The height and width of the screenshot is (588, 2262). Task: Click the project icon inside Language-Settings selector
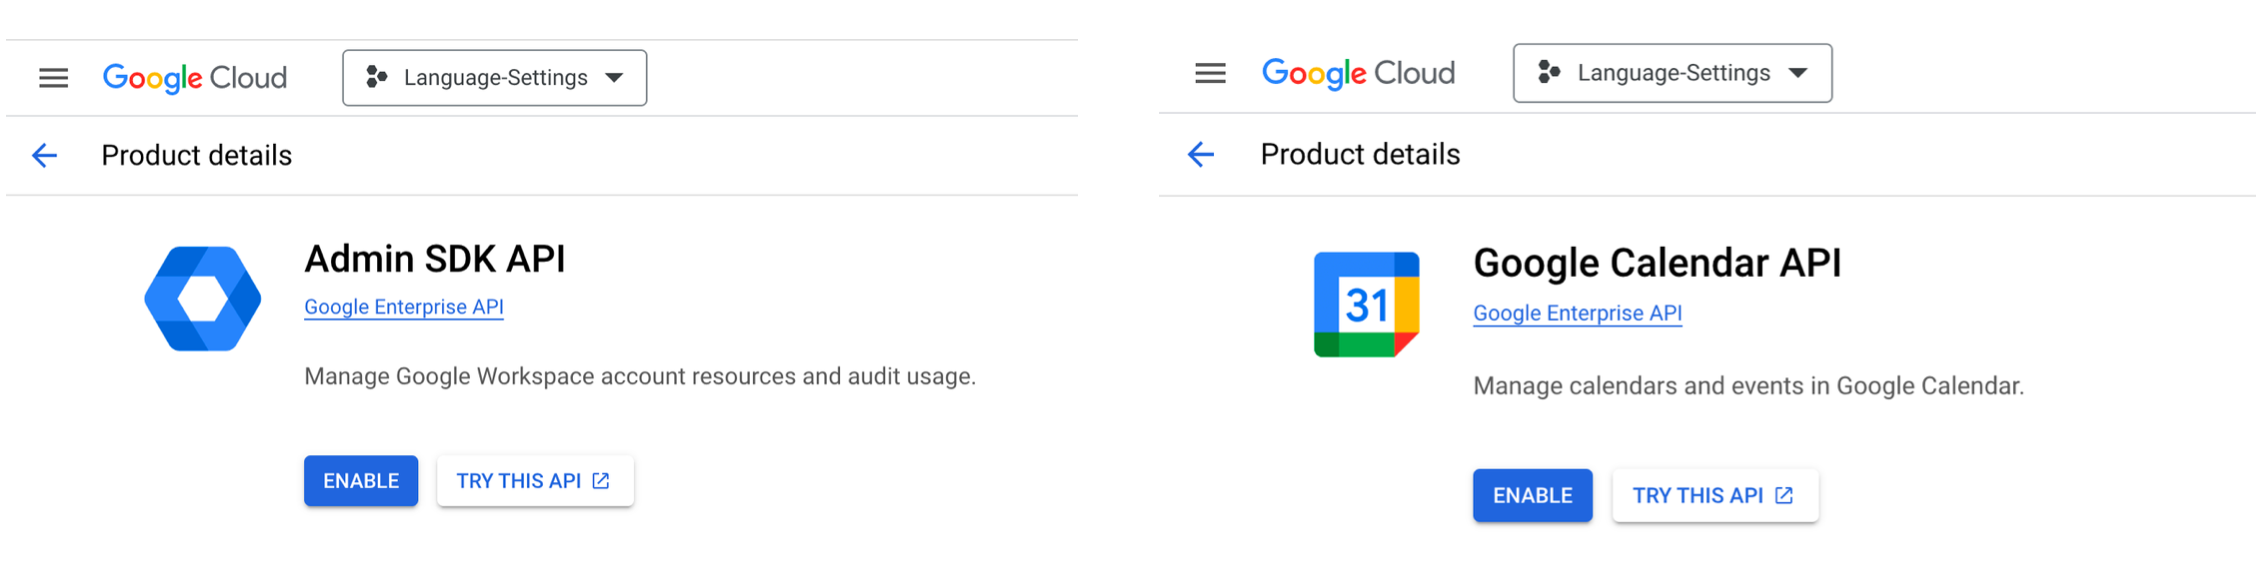[x=377, y=77]
